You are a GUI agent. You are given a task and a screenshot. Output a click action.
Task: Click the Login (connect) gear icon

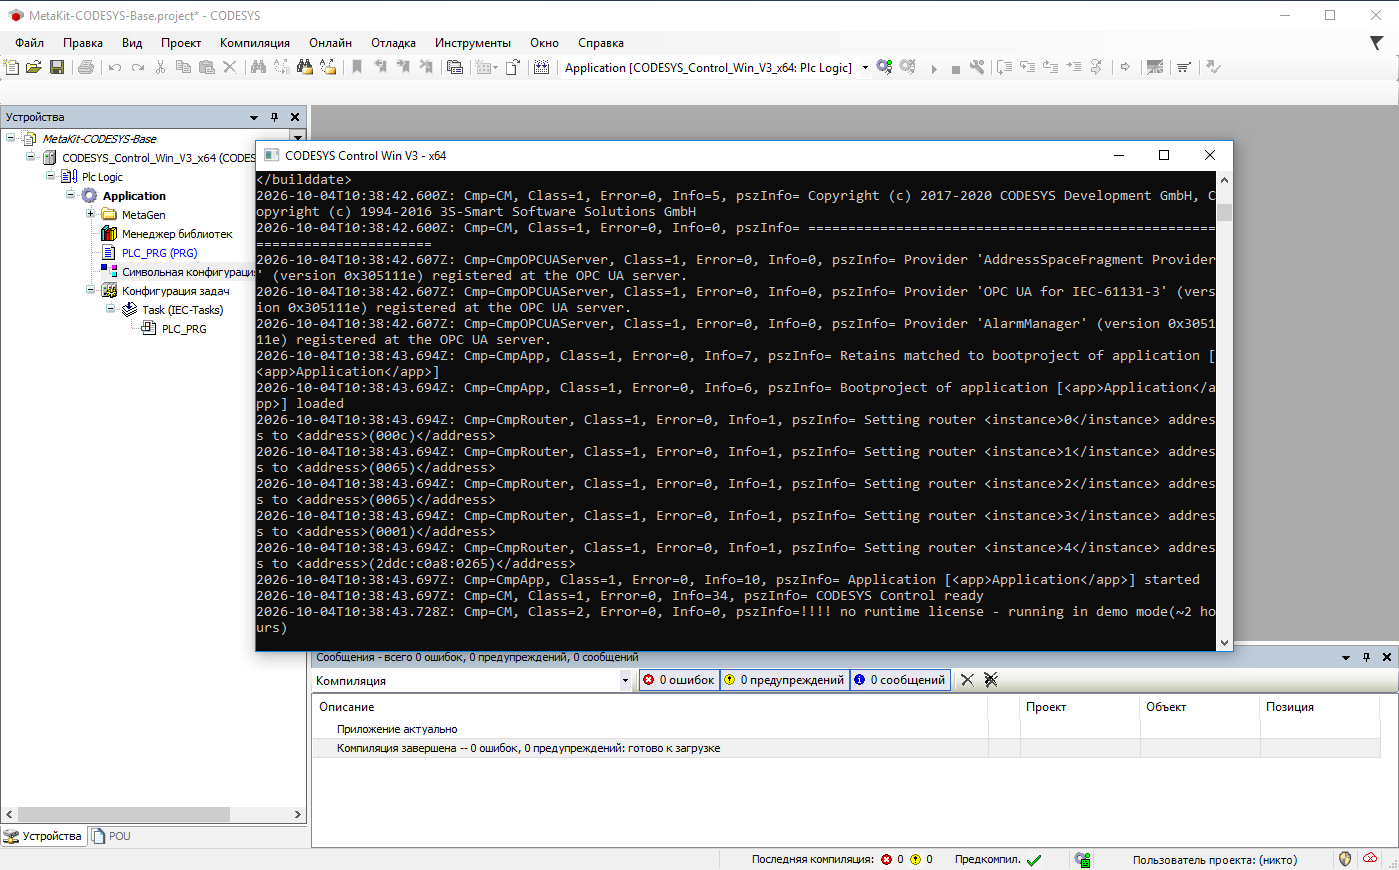884,67
